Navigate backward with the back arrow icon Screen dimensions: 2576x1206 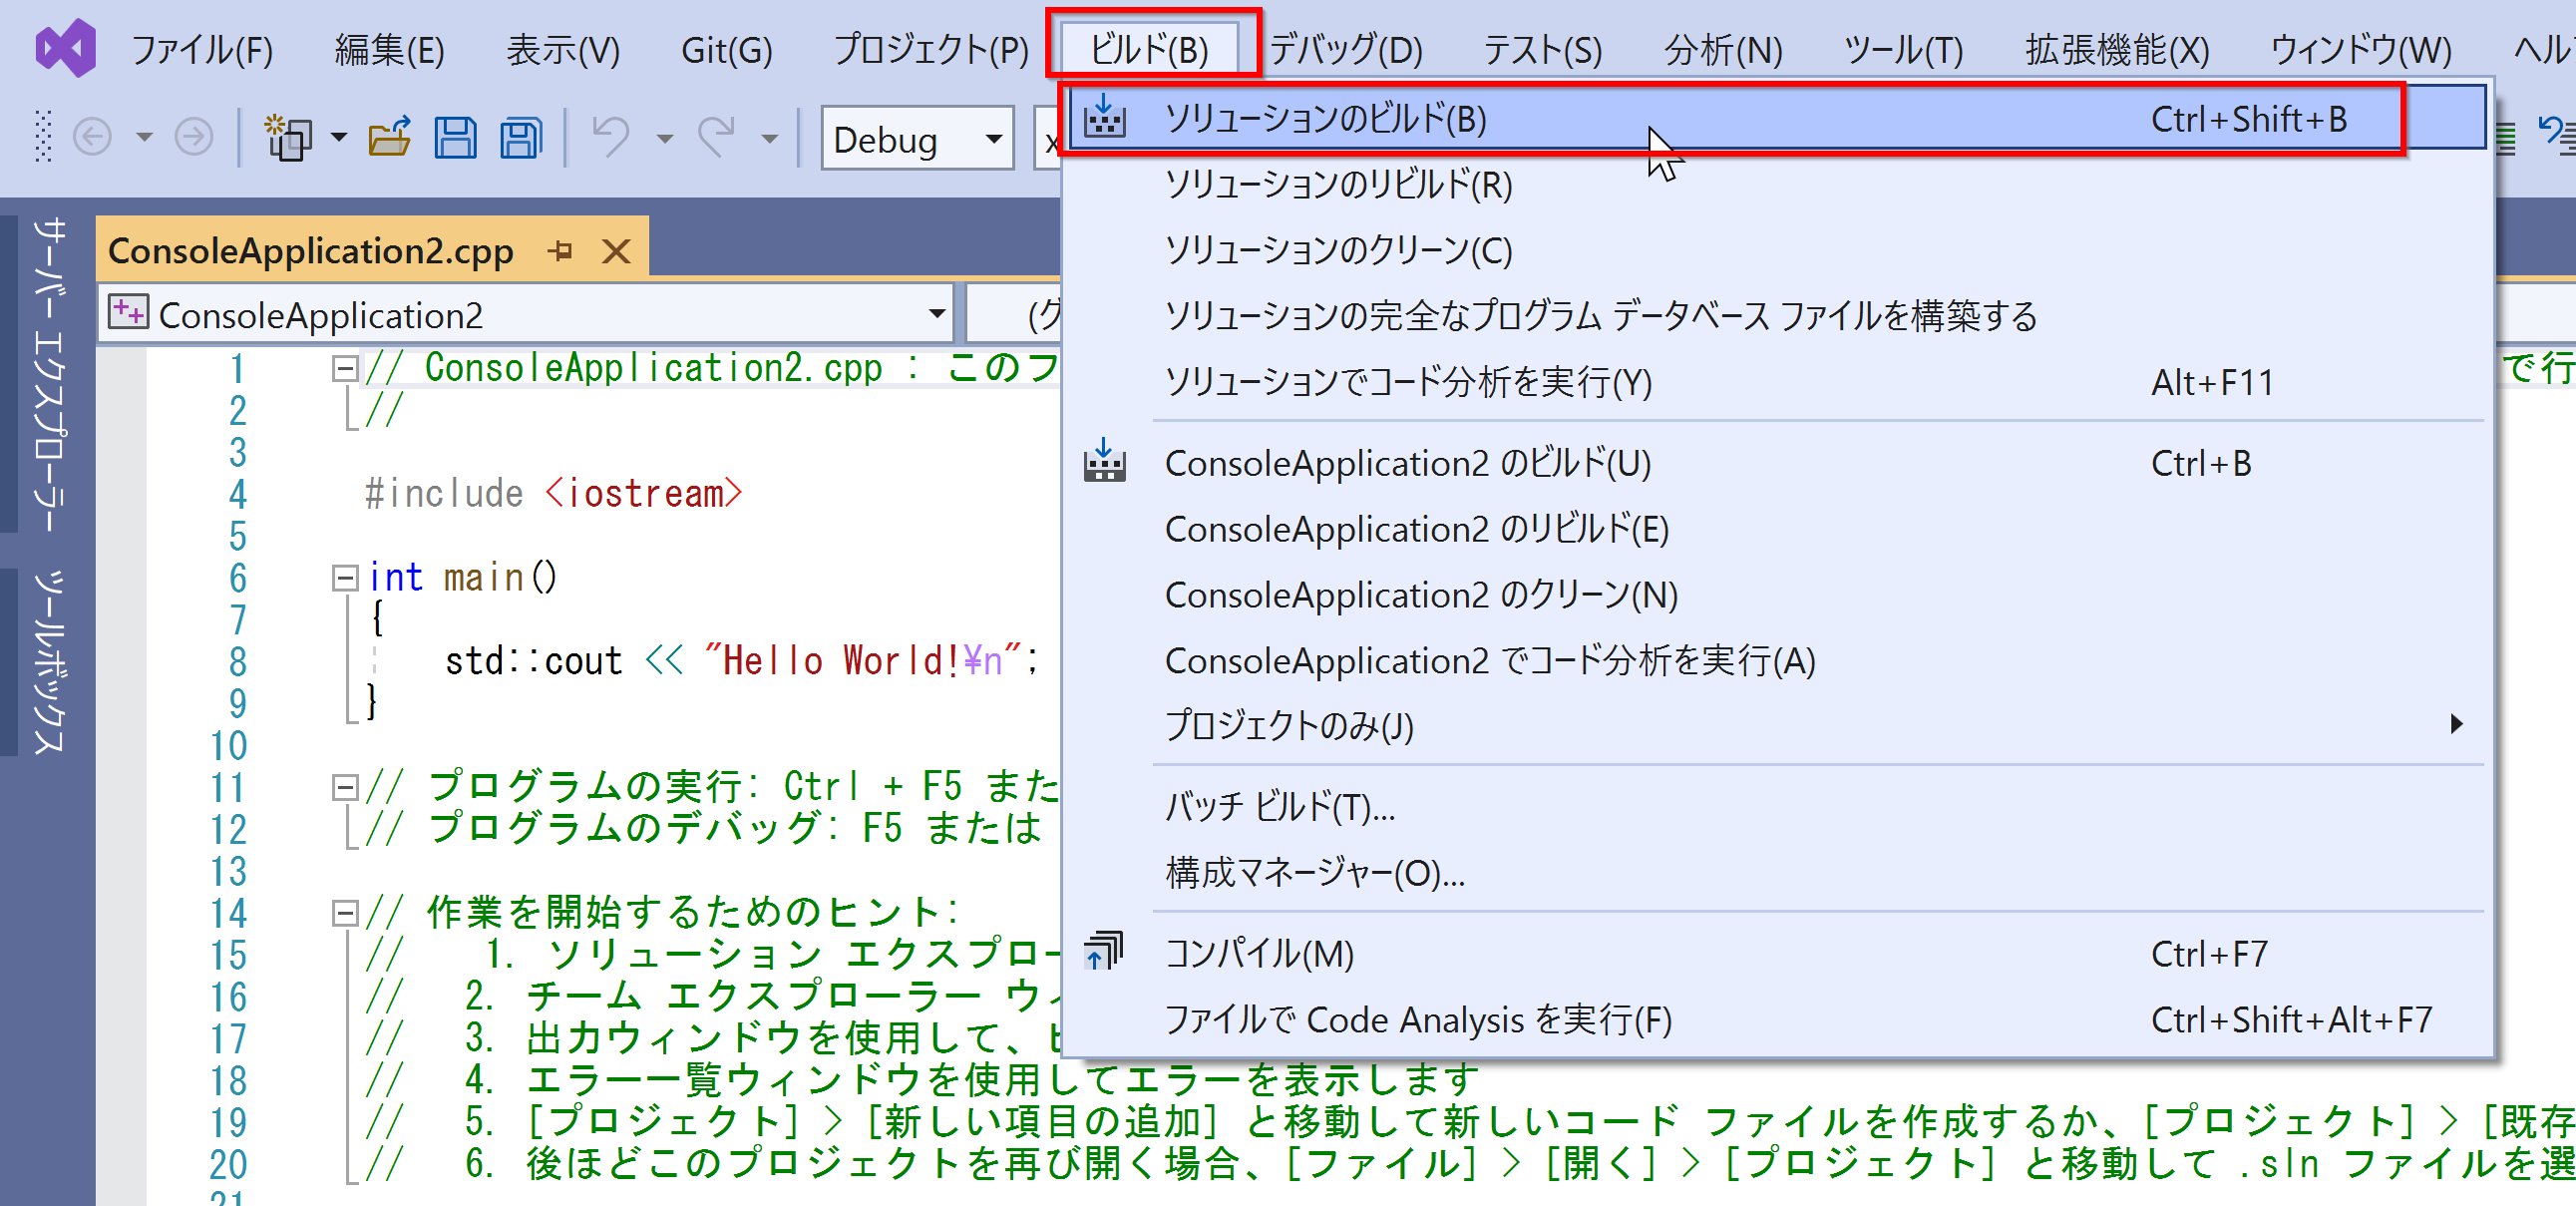93,137
